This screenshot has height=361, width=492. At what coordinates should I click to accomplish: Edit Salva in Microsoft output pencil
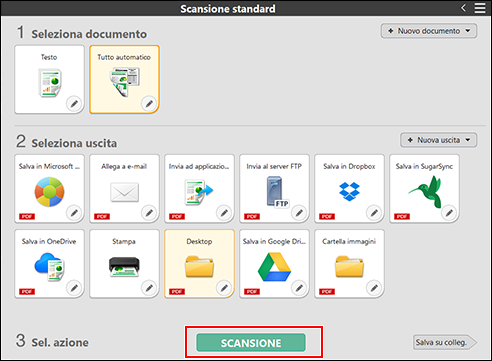74,212
